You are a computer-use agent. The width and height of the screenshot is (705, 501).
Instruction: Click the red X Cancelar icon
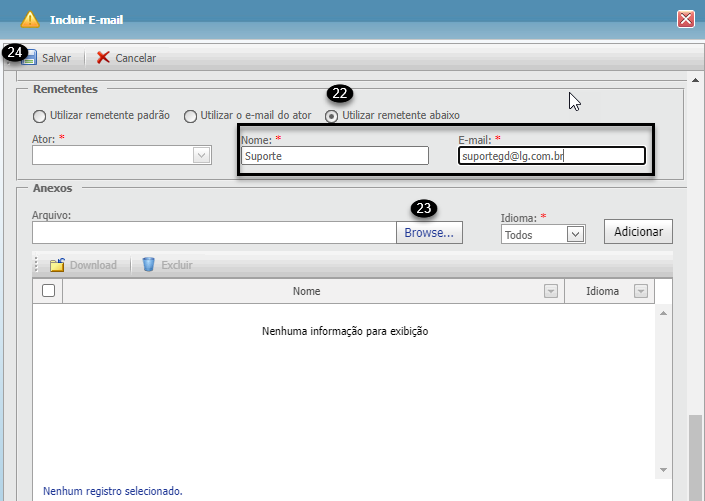[x=103, y=58]
